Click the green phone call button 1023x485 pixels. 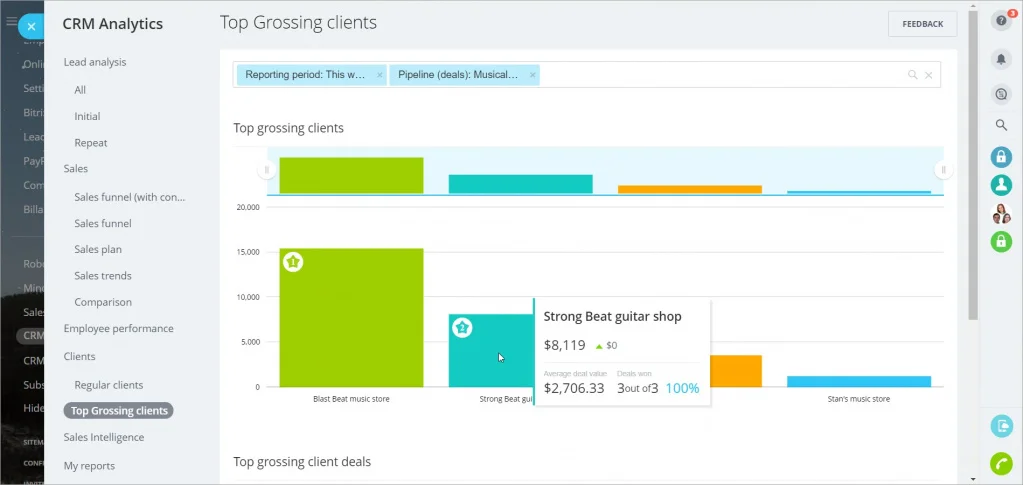(x=1001, y=463)
